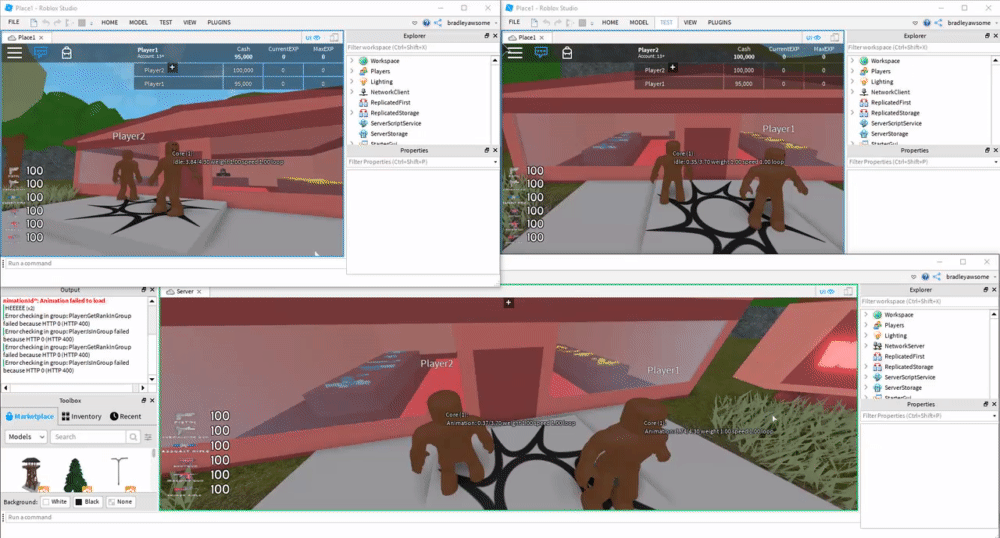Float the Output panel with its undock icon
The image size is (1000, 538).
click(x=143, y=290)
